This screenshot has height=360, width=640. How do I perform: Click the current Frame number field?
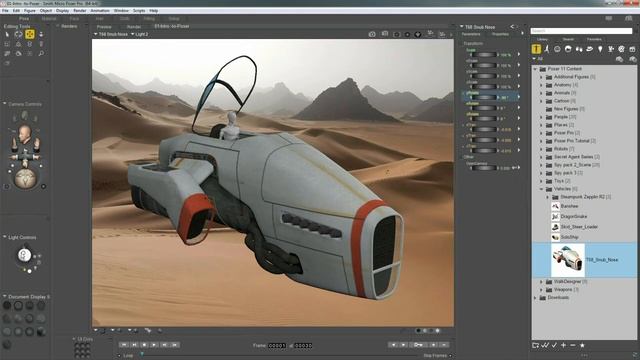pyautogui.click(x=277, y=346)
